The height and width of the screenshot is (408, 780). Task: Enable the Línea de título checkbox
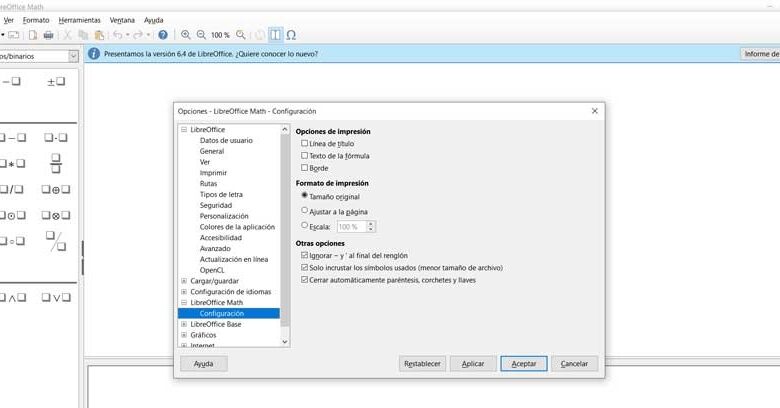(x=304, y=143)
